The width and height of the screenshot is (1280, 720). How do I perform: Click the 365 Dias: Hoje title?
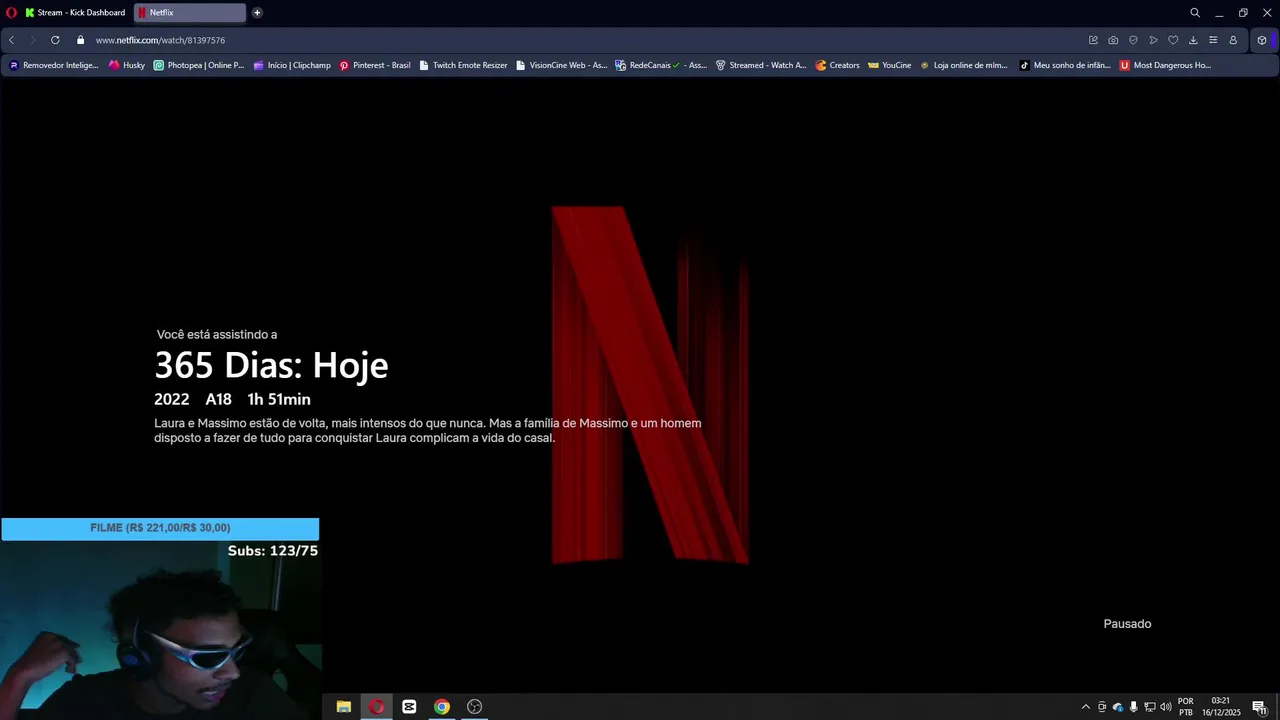(271, 366)
